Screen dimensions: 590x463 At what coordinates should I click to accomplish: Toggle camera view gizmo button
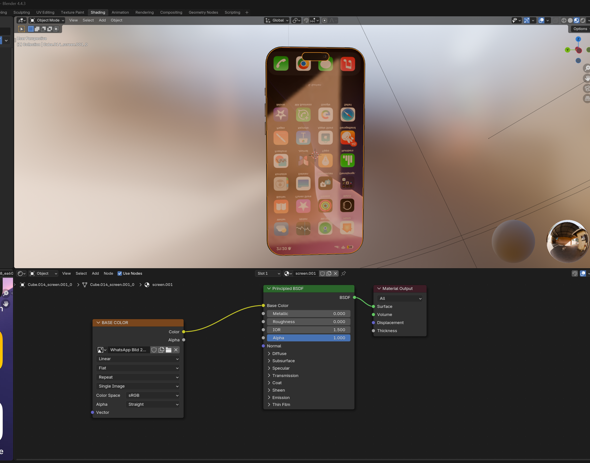(587, 88)
